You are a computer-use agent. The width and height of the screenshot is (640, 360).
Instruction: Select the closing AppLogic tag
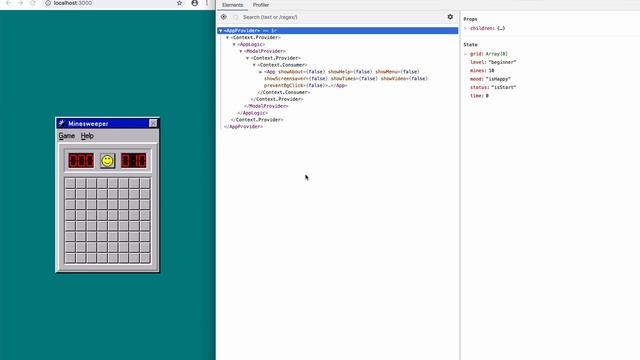[253, 113]
